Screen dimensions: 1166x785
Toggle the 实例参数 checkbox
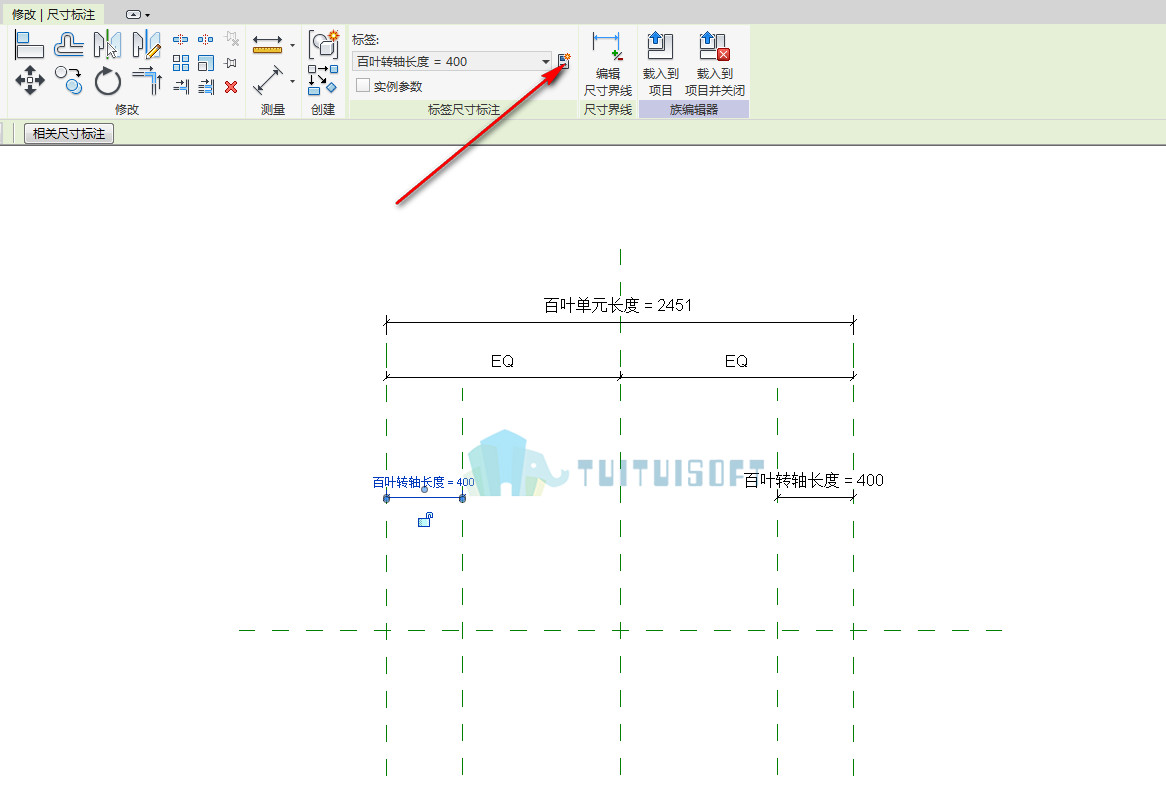tap(363, 85)
